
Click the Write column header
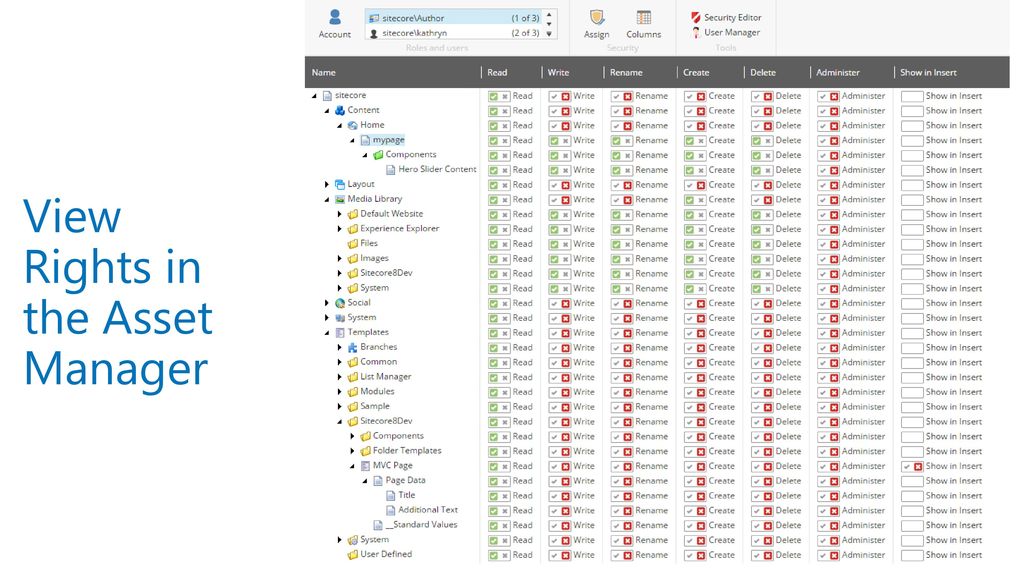[558, 72]
